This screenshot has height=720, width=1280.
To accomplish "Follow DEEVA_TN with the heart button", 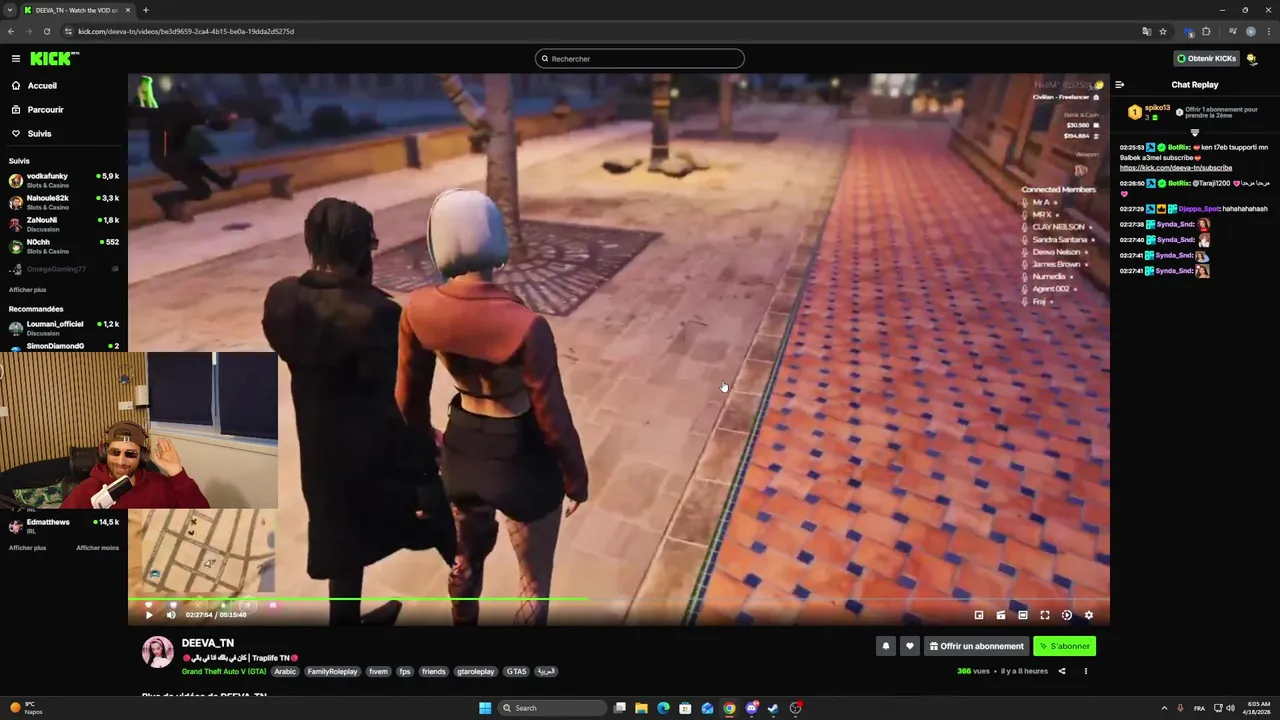I will [x=909, y=646].
